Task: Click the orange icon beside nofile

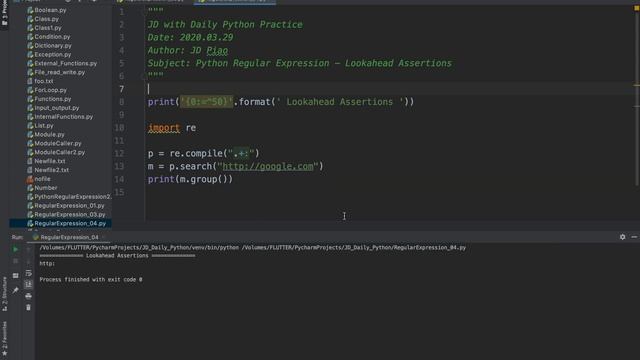Action: point(30,179)
